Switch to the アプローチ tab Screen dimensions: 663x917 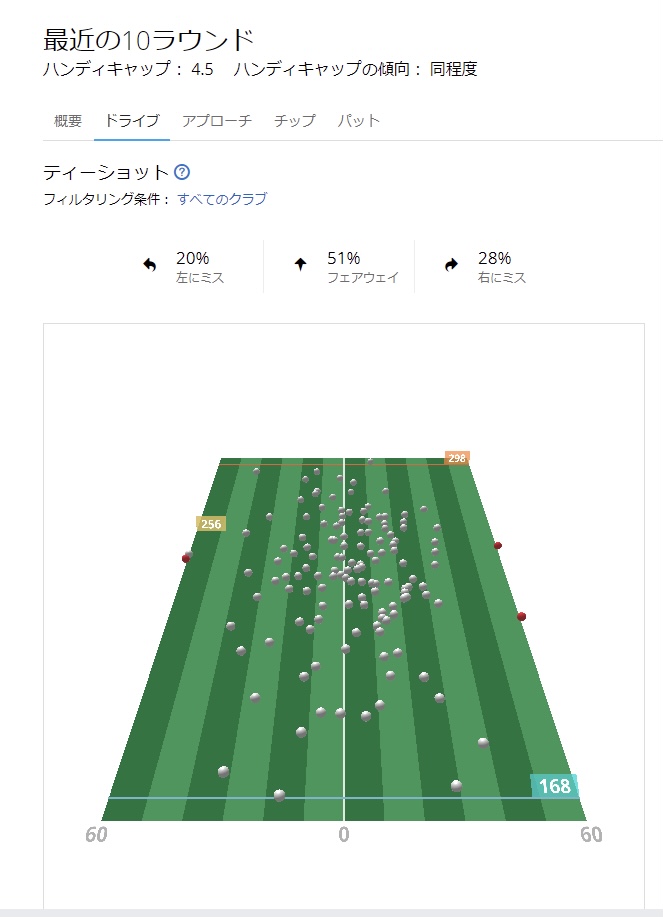coord(216,121)
